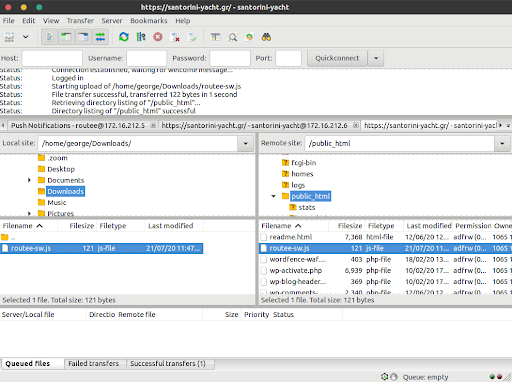Toggle transfer queue display
Viewport: 512px width, 382px height.
pyautogui.click(x=100, y=37)
